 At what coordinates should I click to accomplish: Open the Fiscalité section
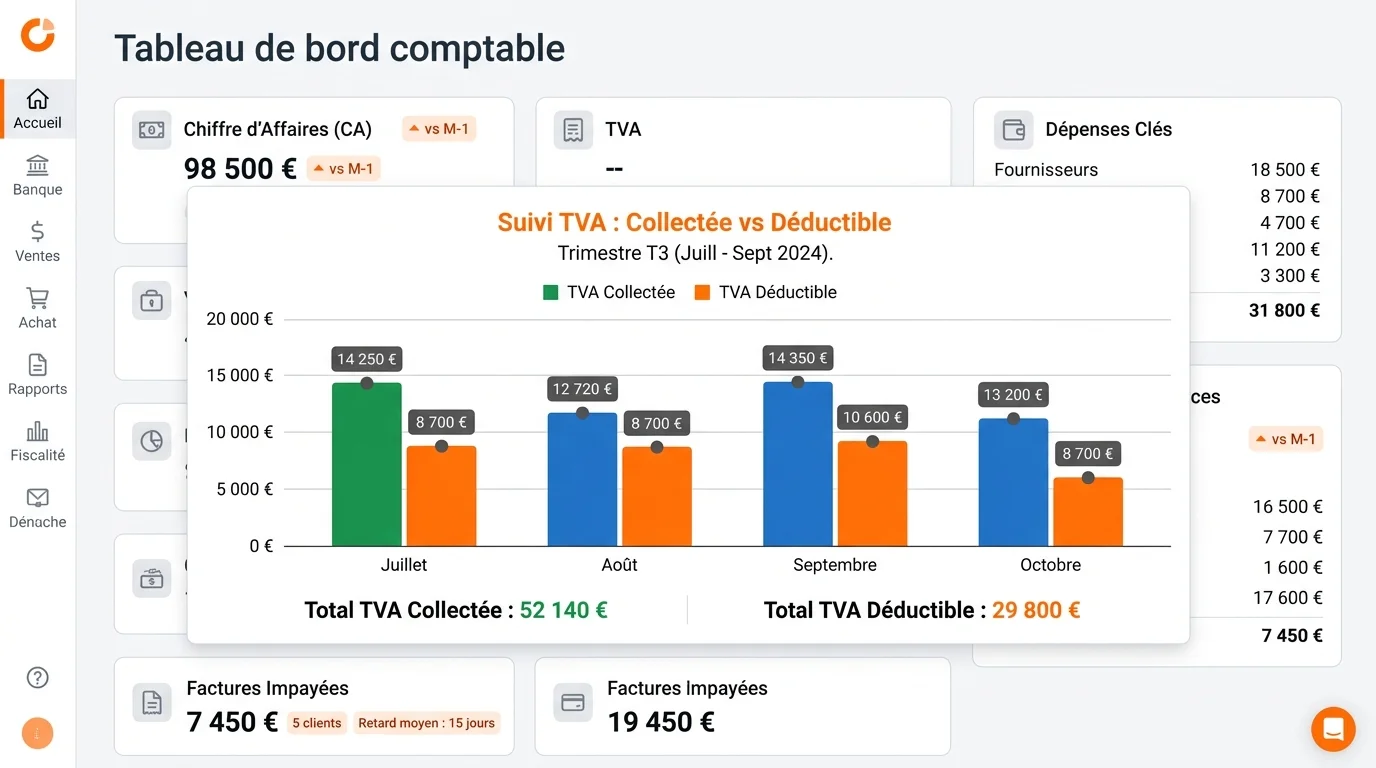[x=37, y=442]
